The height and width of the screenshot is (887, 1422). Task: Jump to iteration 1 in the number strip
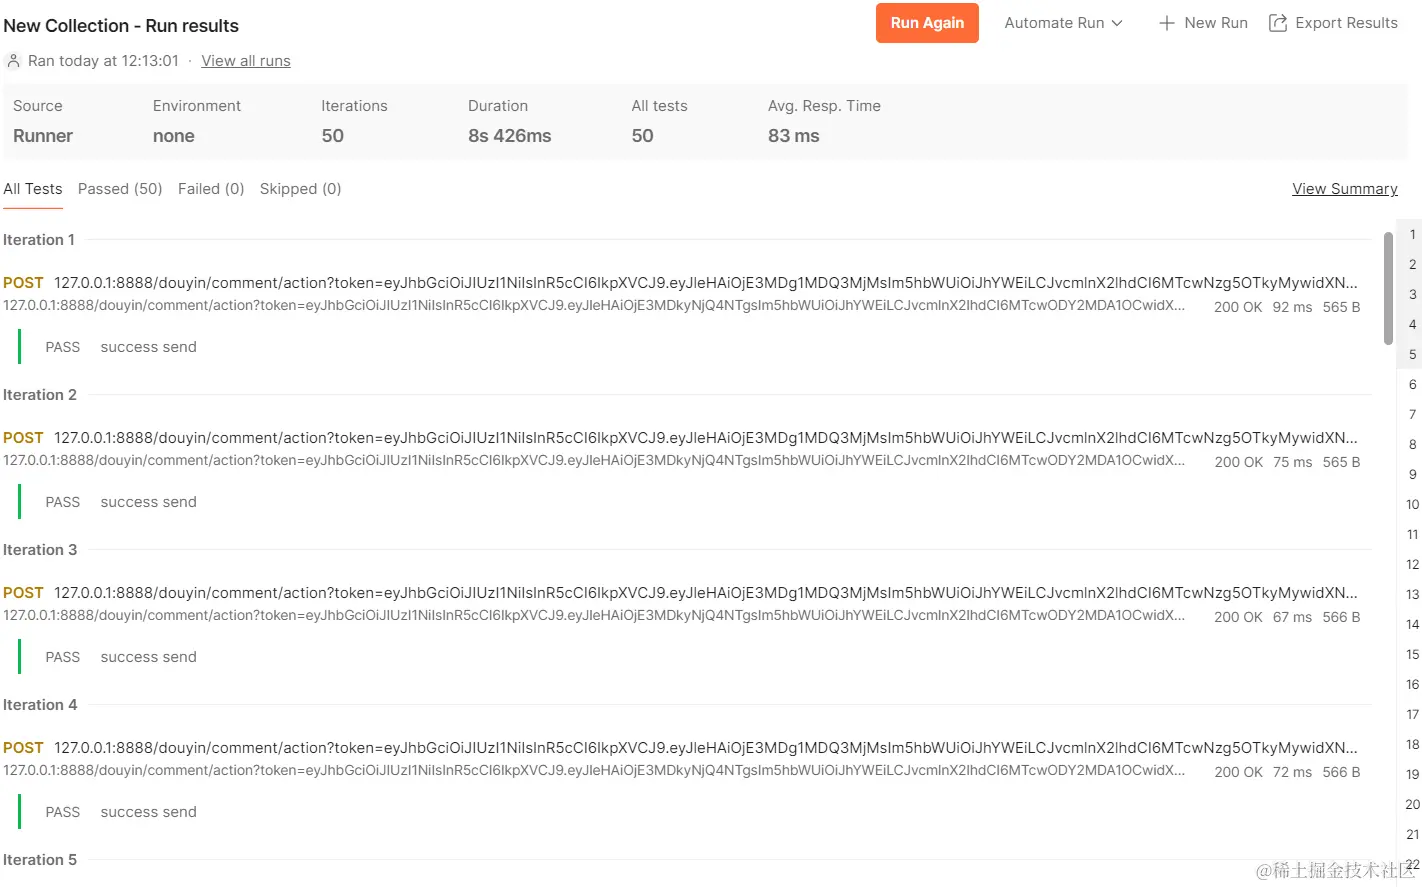click(x=1412, y=235)
